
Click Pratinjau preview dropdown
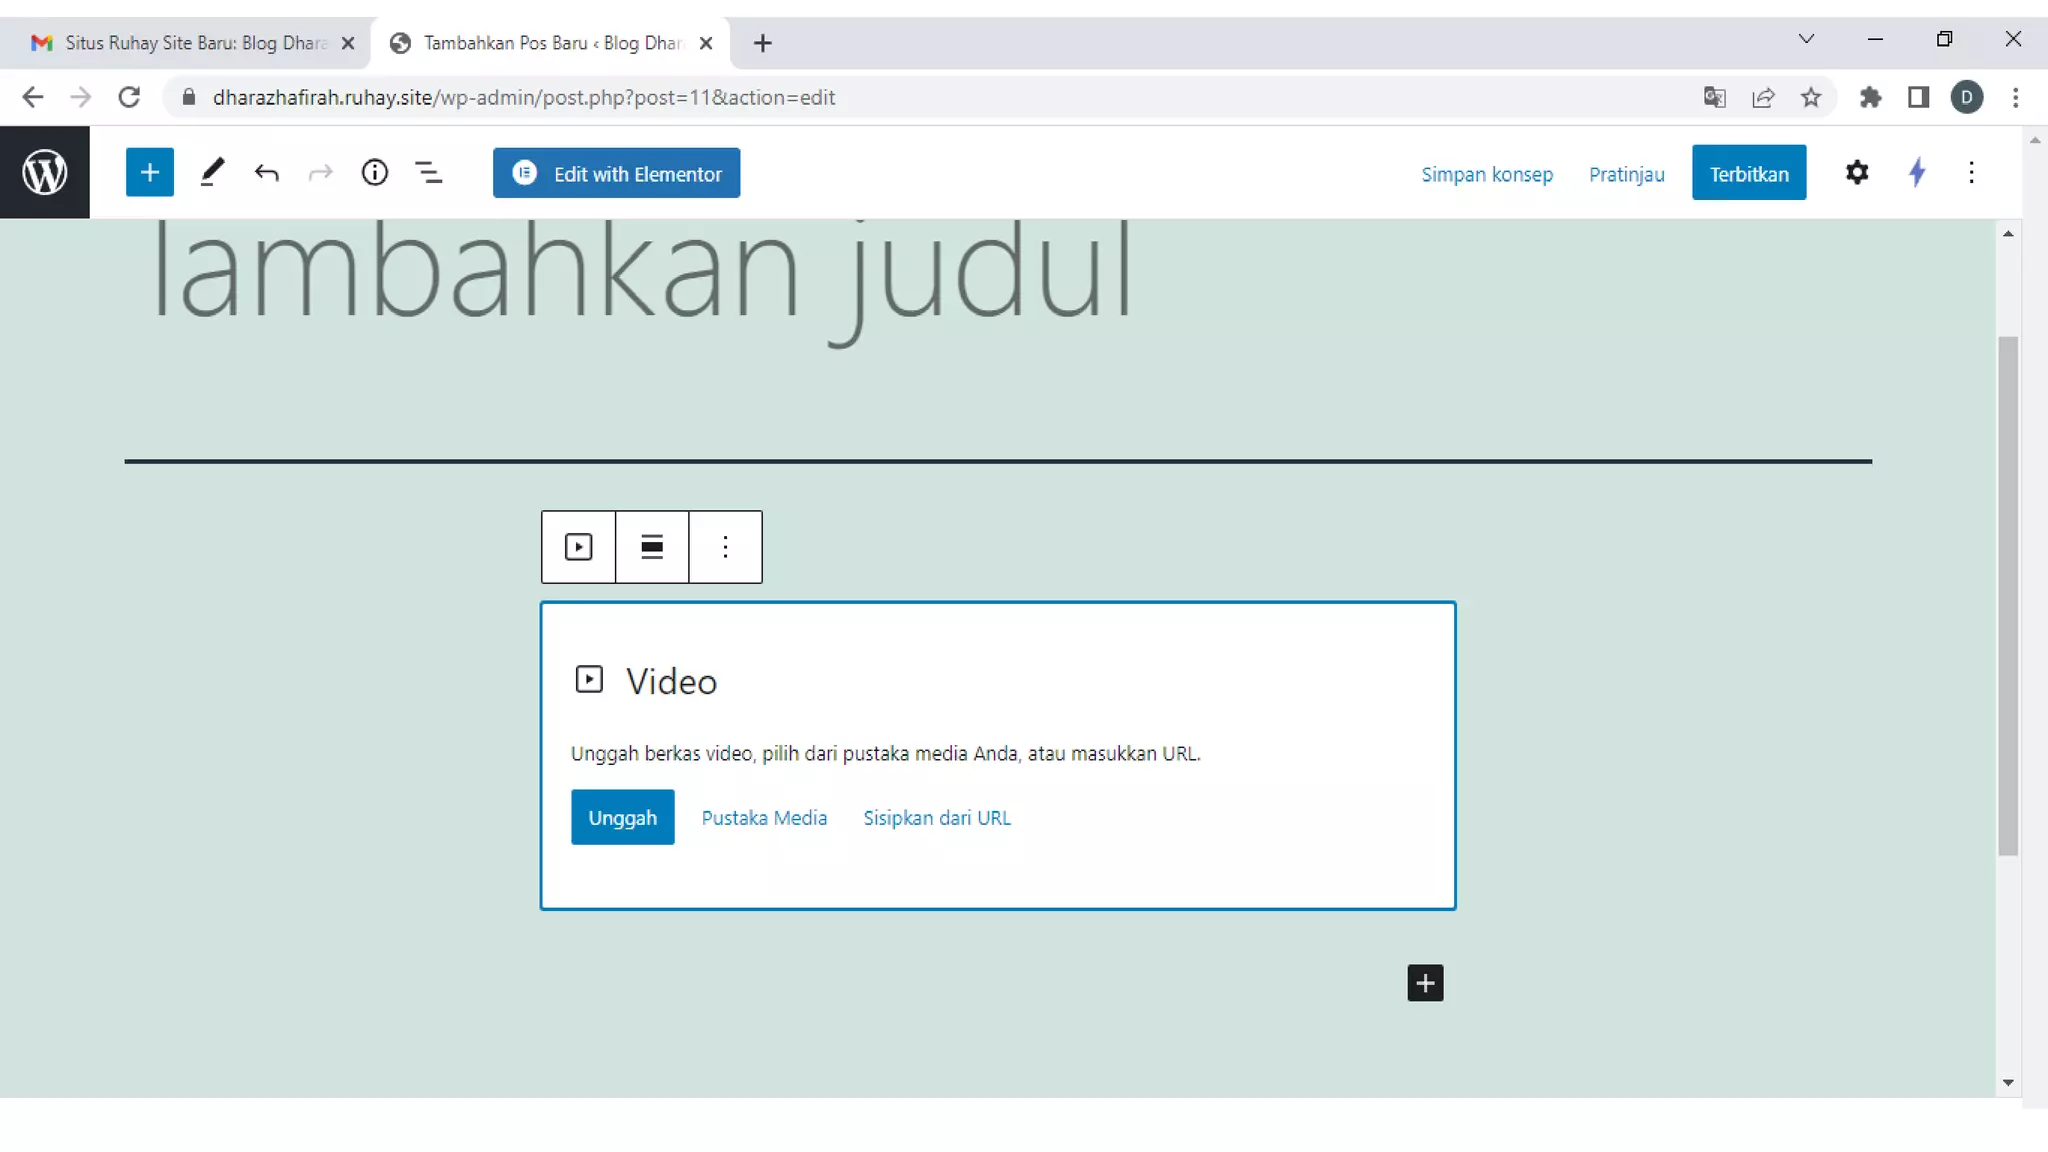coord(1626,174)
